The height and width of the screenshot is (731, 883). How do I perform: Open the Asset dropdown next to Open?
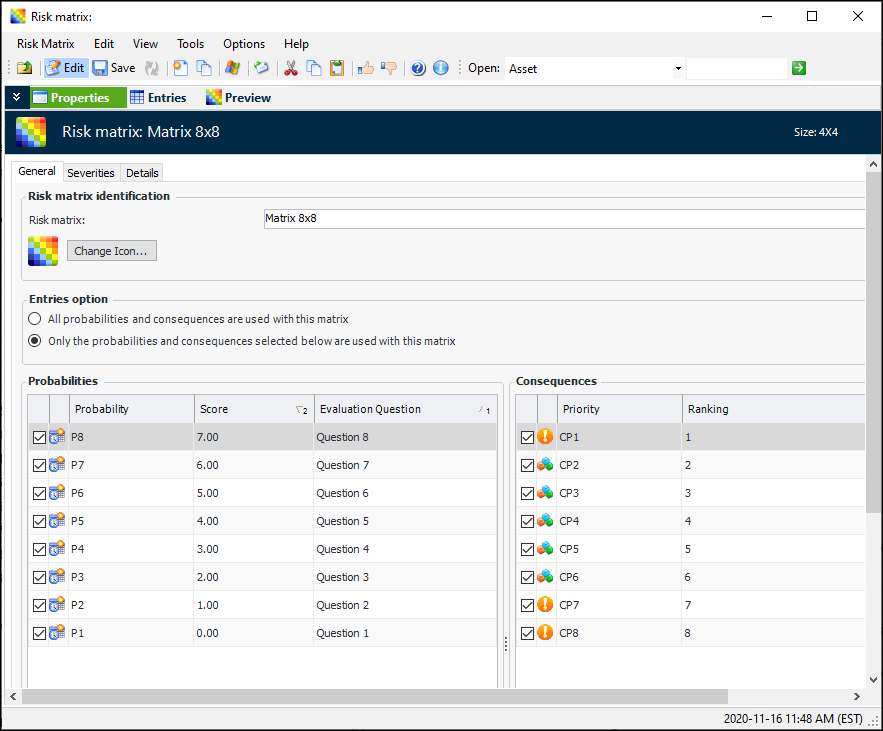point(678,69)
